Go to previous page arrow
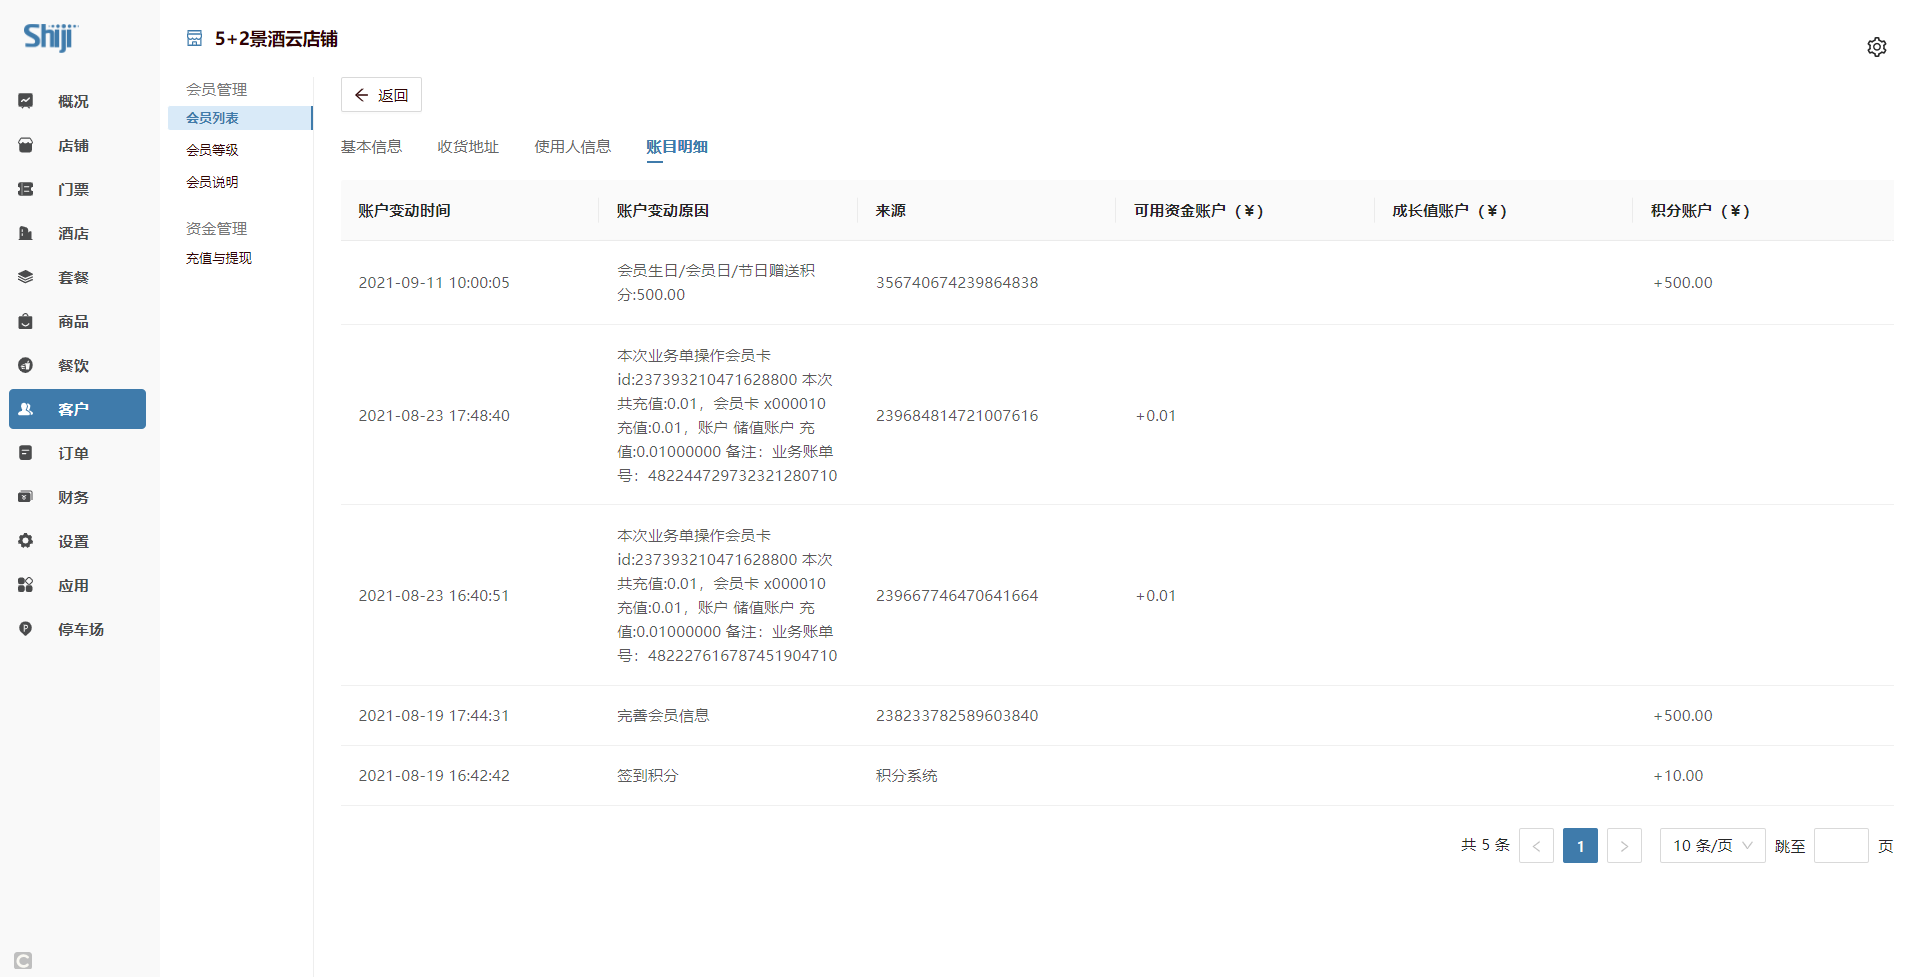The height and width of the screenshot is (977, 1920). (x=1536, y=846)
